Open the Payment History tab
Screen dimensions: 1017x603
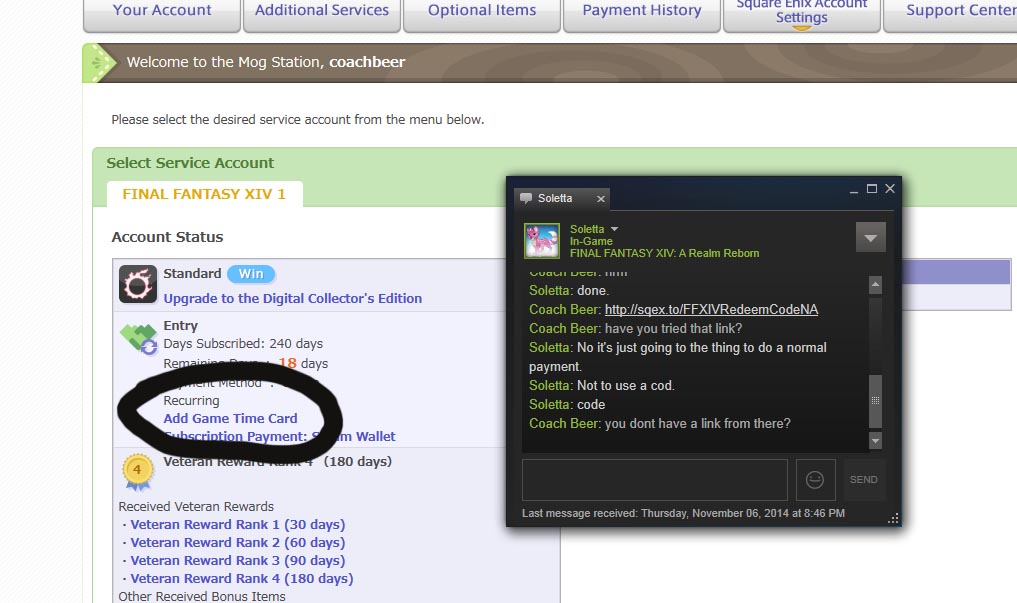point(642,13)
